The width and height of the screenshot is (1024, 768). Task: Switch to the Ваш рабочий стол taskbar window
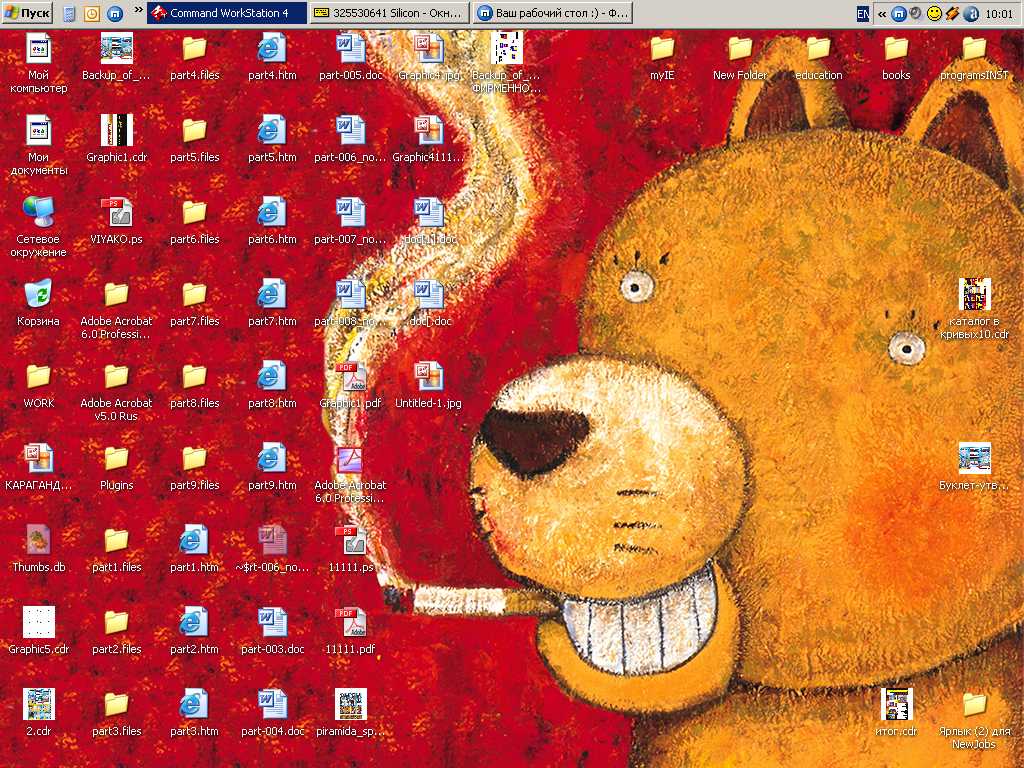click(x=553, y=13)
